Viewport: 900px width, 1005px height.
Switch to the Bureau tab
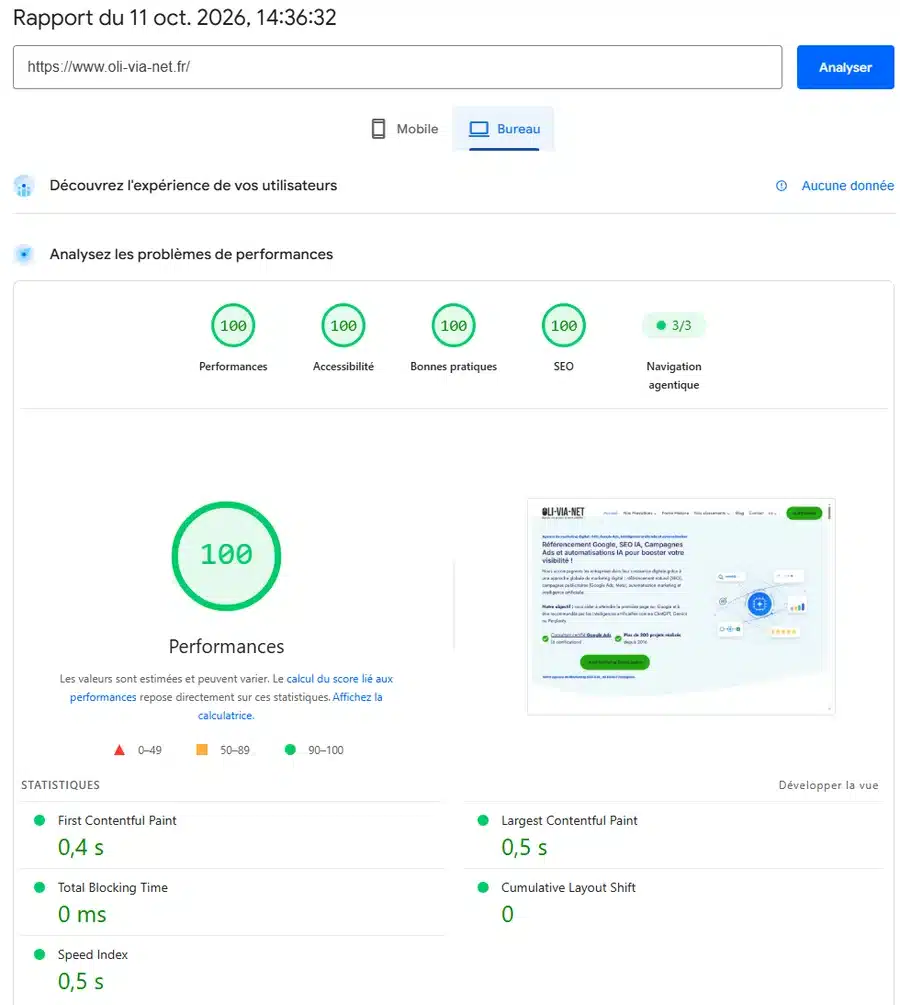click(504, 129)
